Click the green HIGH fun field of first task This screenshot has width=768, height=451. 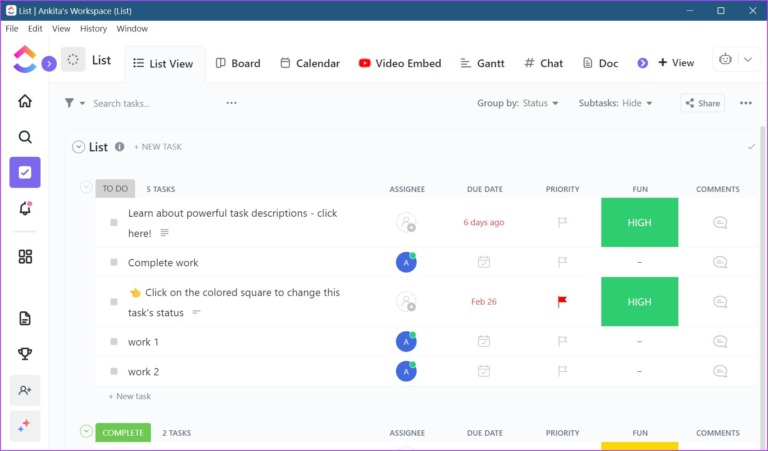(x=639, y=223)
